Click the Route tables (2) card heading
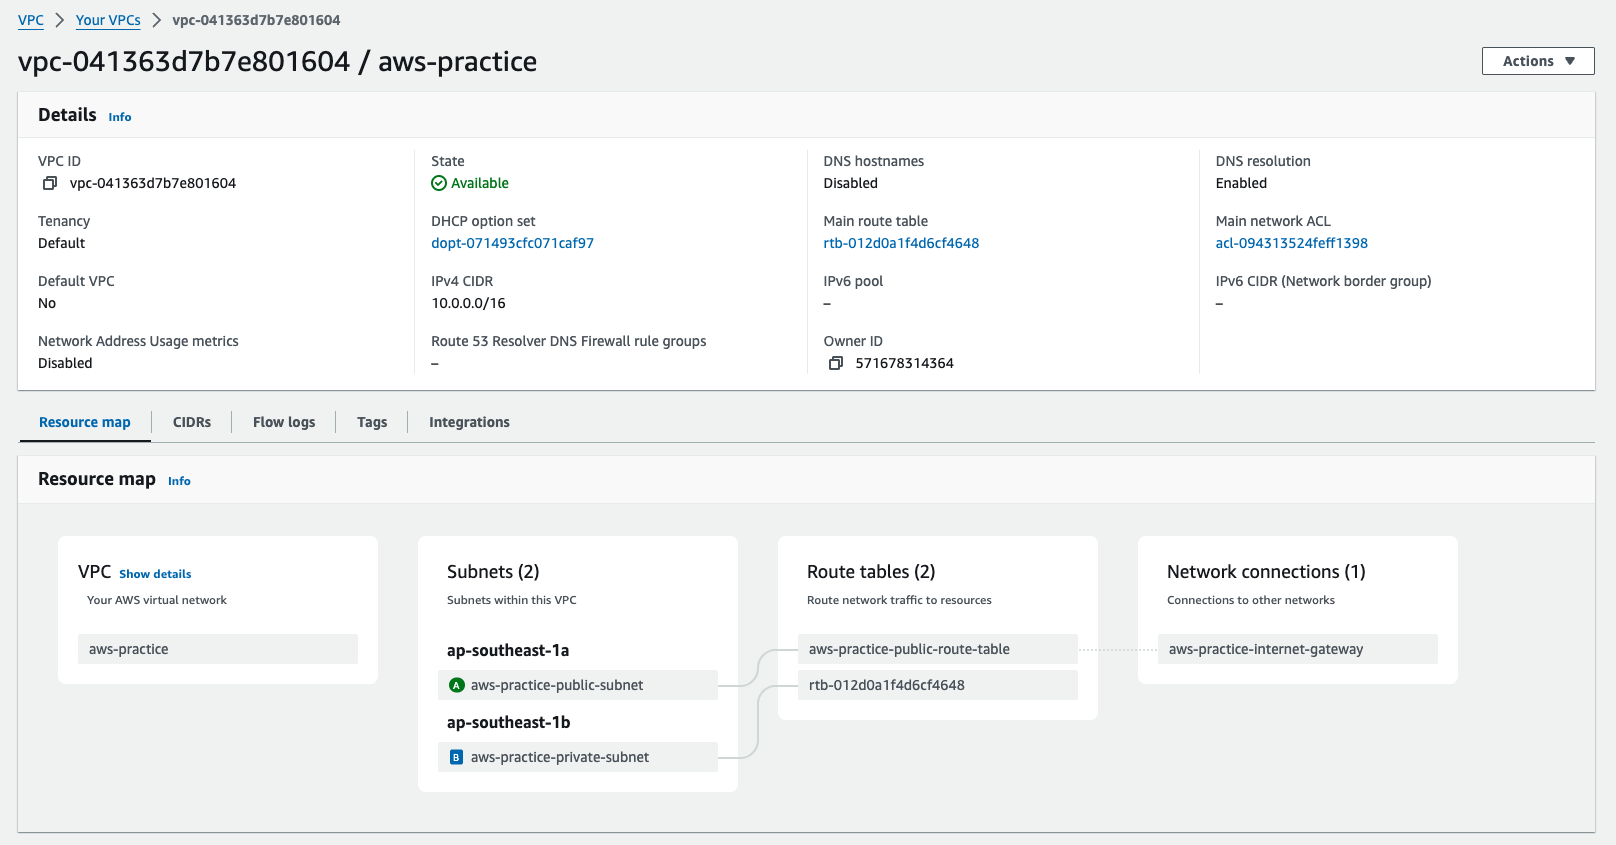 [871, 572]
